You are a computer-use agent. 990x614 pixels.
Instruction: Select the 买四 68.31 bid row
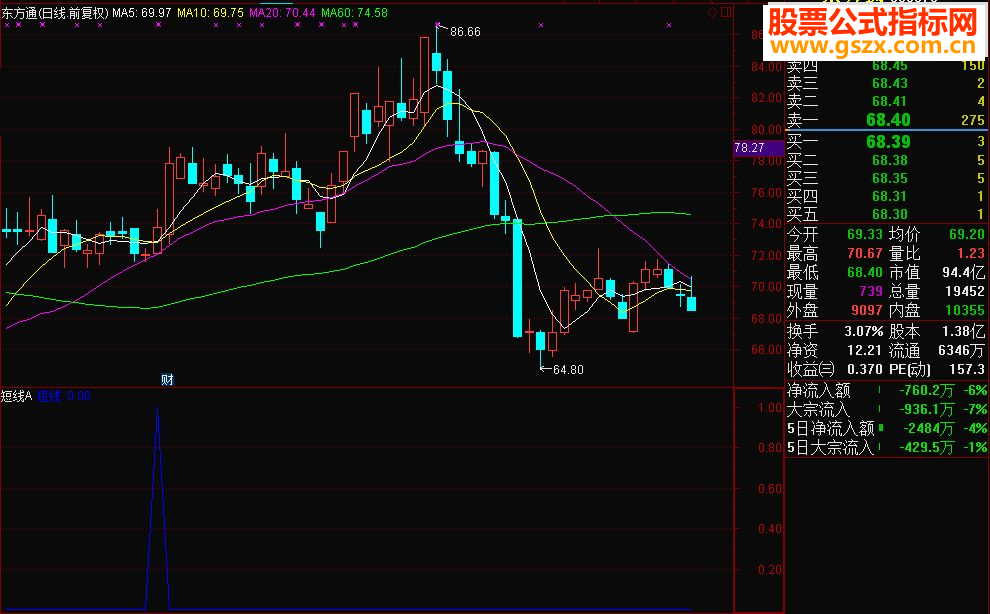tap(885, 196)
